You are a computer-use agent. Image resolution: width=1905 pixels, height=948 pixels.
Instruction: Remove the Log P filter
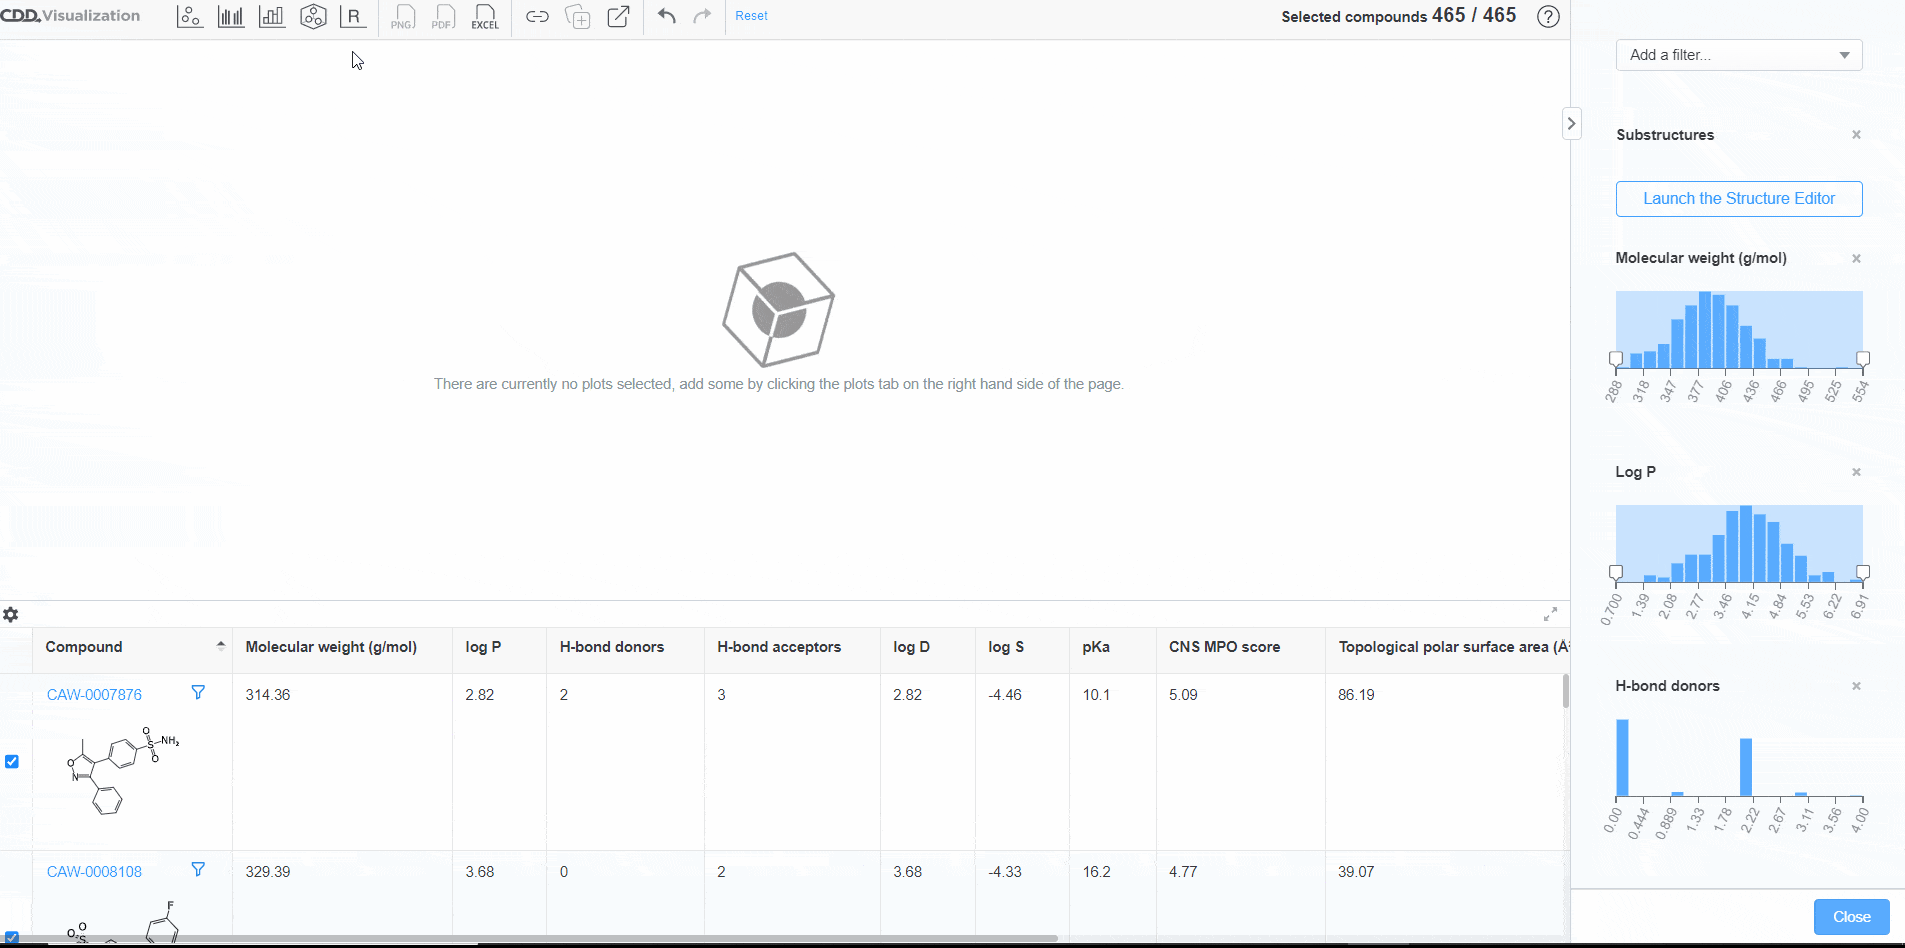click(1856, 472)
